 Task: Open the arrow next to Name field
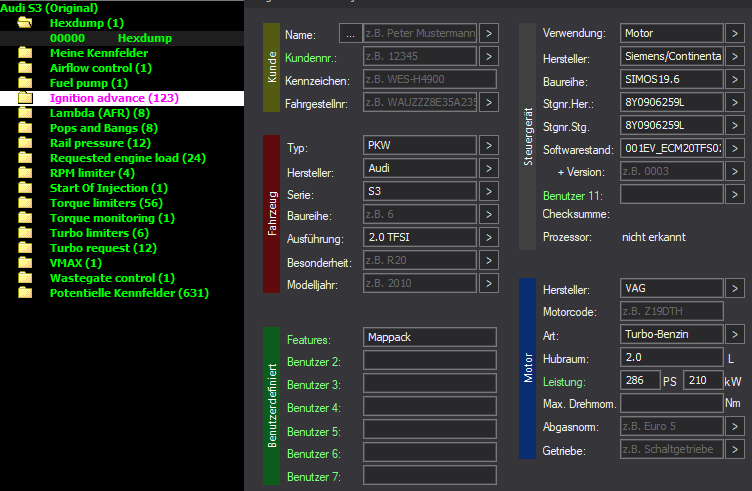click(x=488, y=34)
